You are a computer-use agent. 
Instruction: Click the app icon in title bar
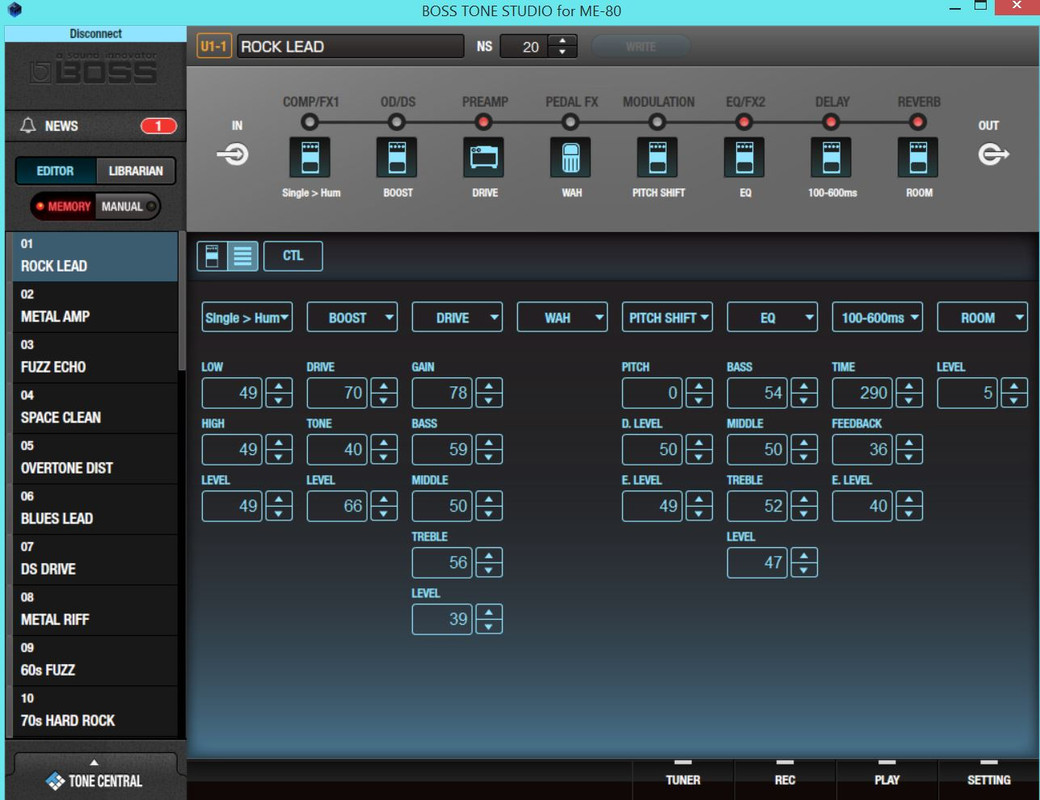(15, 9)
